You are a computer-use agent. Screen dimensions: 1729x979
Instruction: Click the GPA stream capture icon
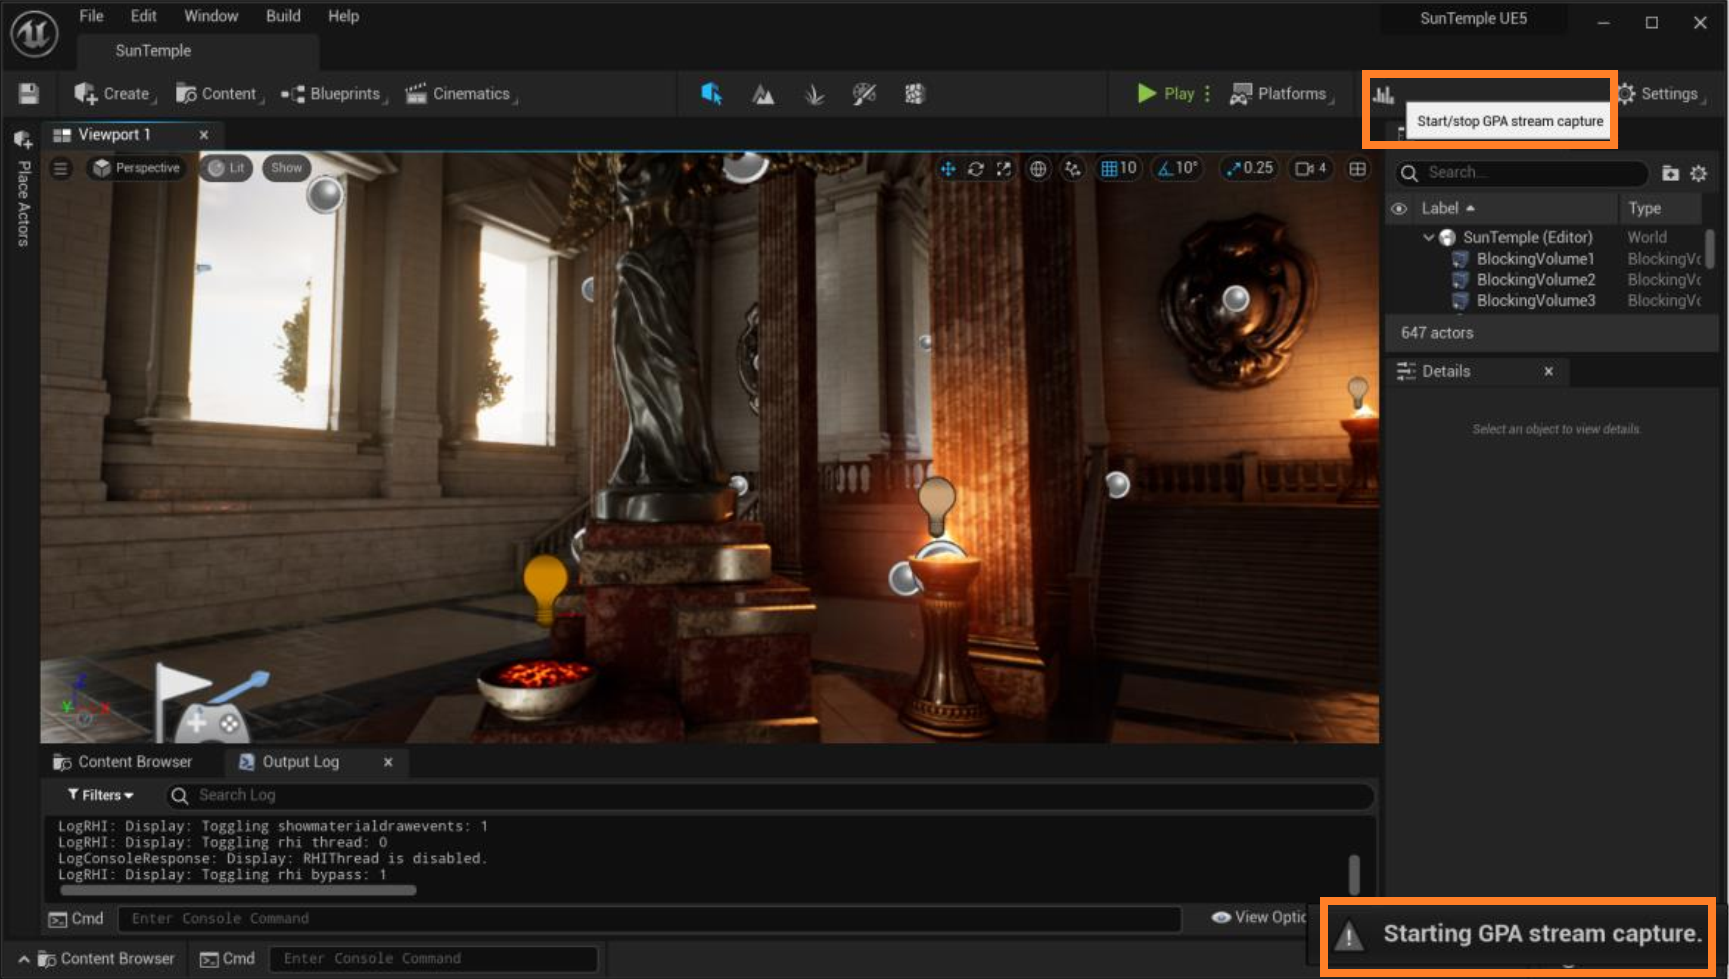1384,95
